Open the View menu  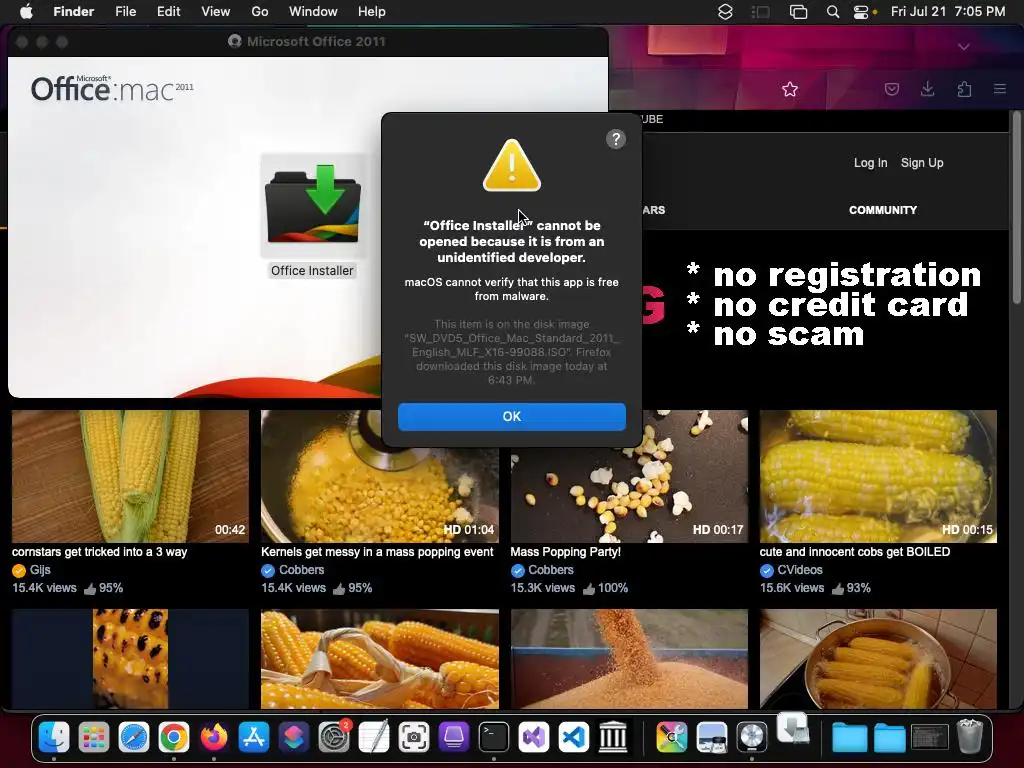coord(216,12)
